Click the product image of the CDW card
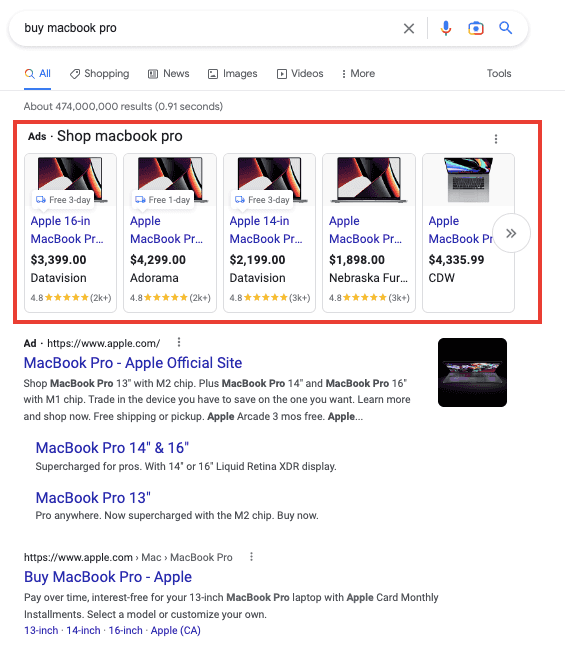This screenshot has width=565, height=650. [x=468, y=179]
